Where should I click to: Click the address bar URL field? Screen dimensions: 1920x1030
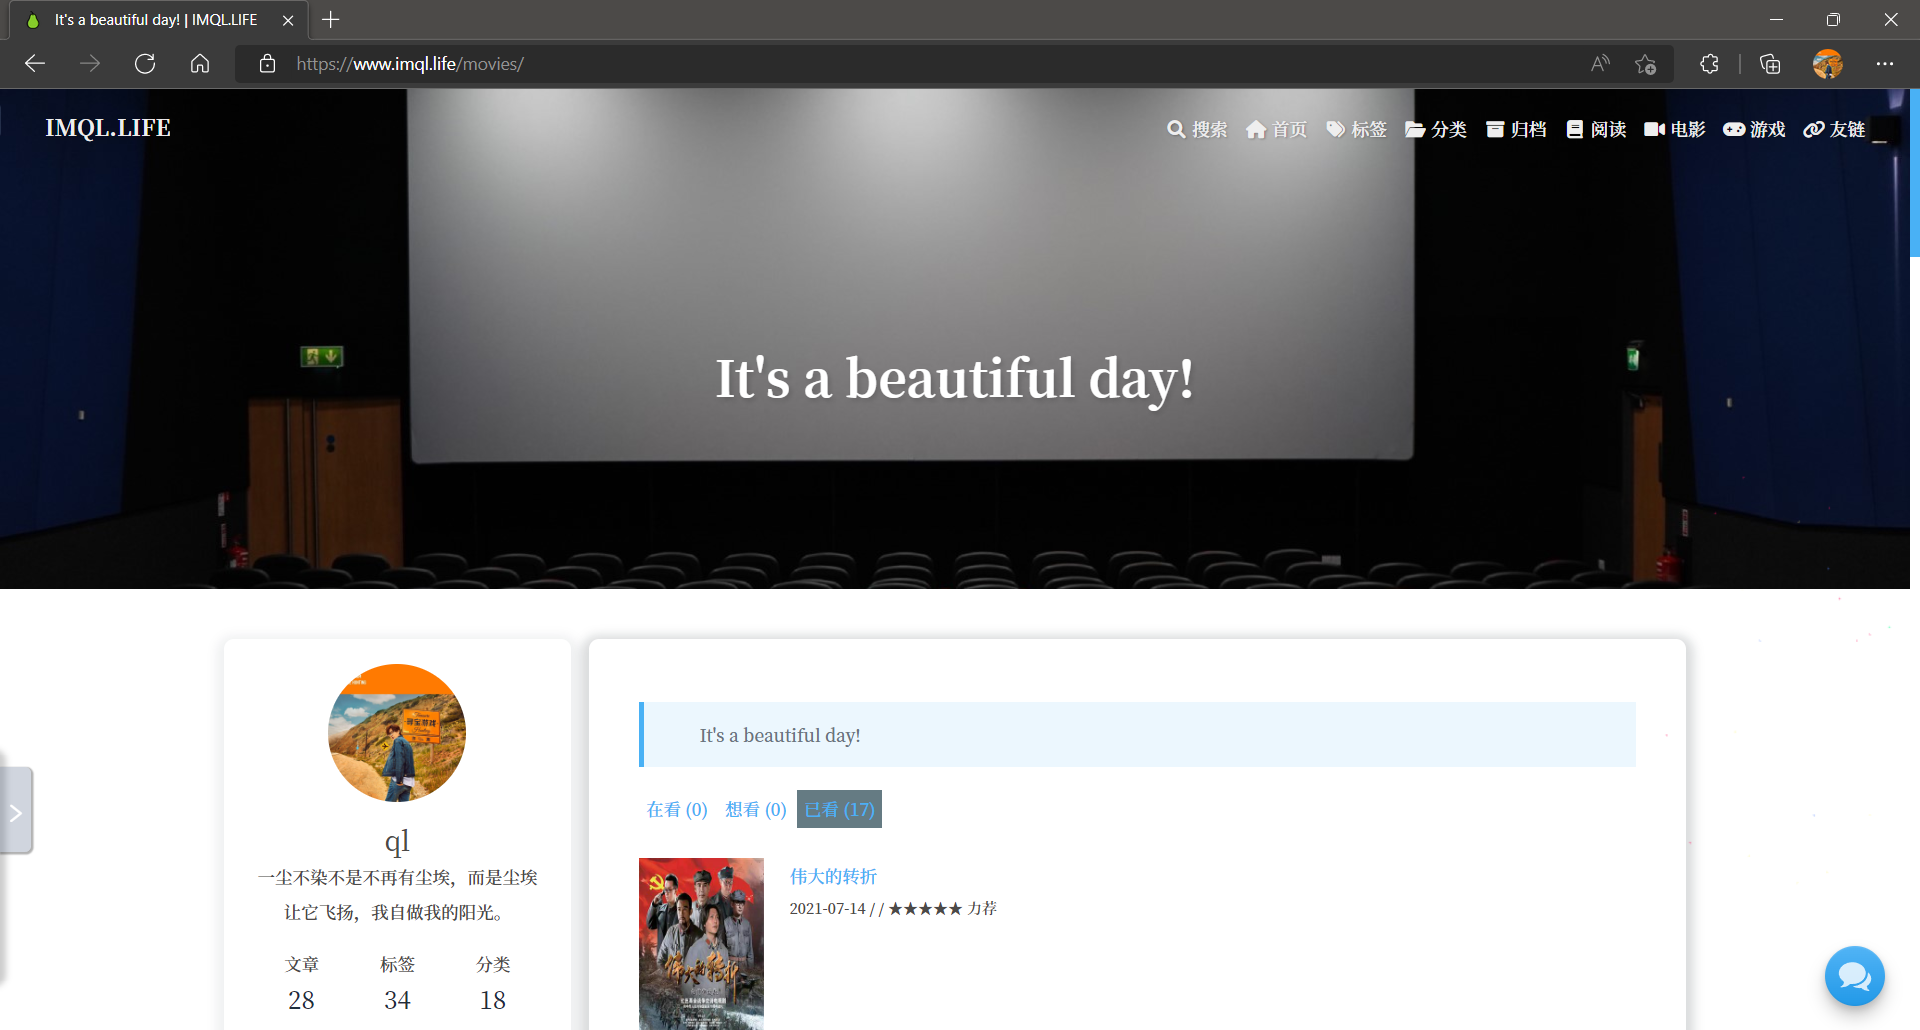click(x=900, y=64)
